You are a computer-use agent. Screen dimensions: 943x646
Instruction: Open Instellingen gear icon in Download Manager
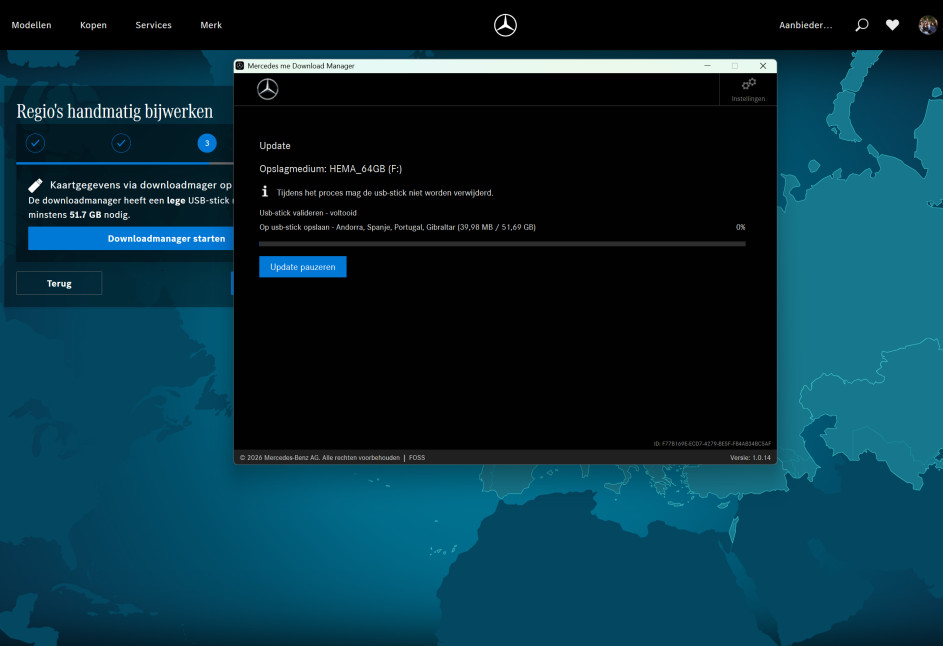[748, 89]
